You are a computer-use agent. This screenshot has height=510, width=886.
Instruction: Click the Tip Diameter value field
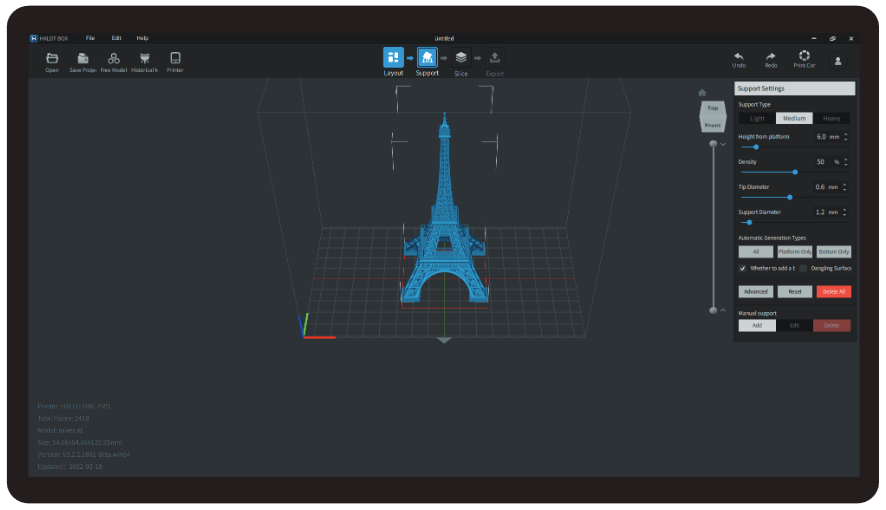pos(820,187)
